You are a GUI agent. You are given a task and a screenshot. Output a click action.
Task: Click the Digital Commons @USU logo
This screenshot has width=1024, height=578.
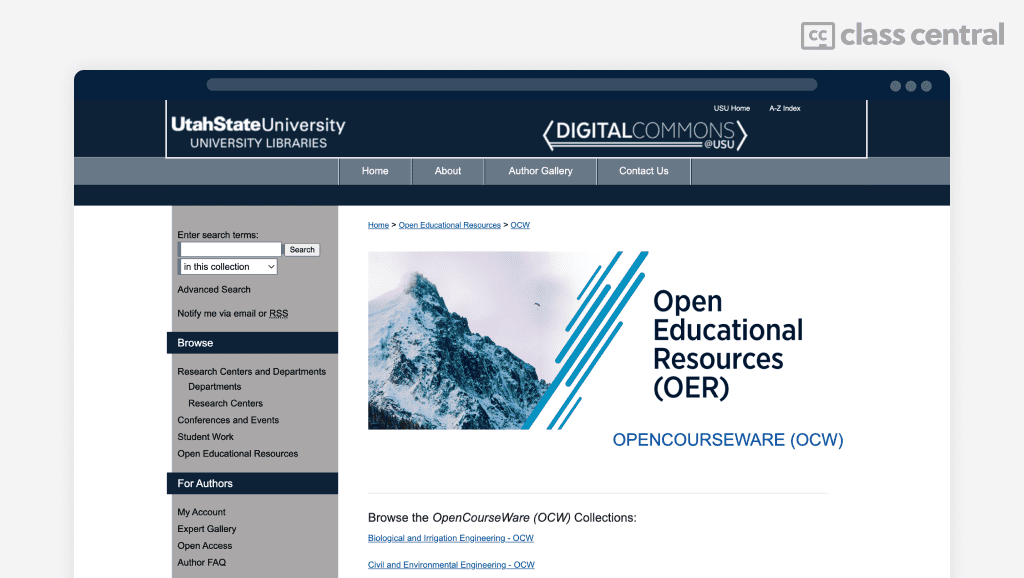[x=644, y=133]
